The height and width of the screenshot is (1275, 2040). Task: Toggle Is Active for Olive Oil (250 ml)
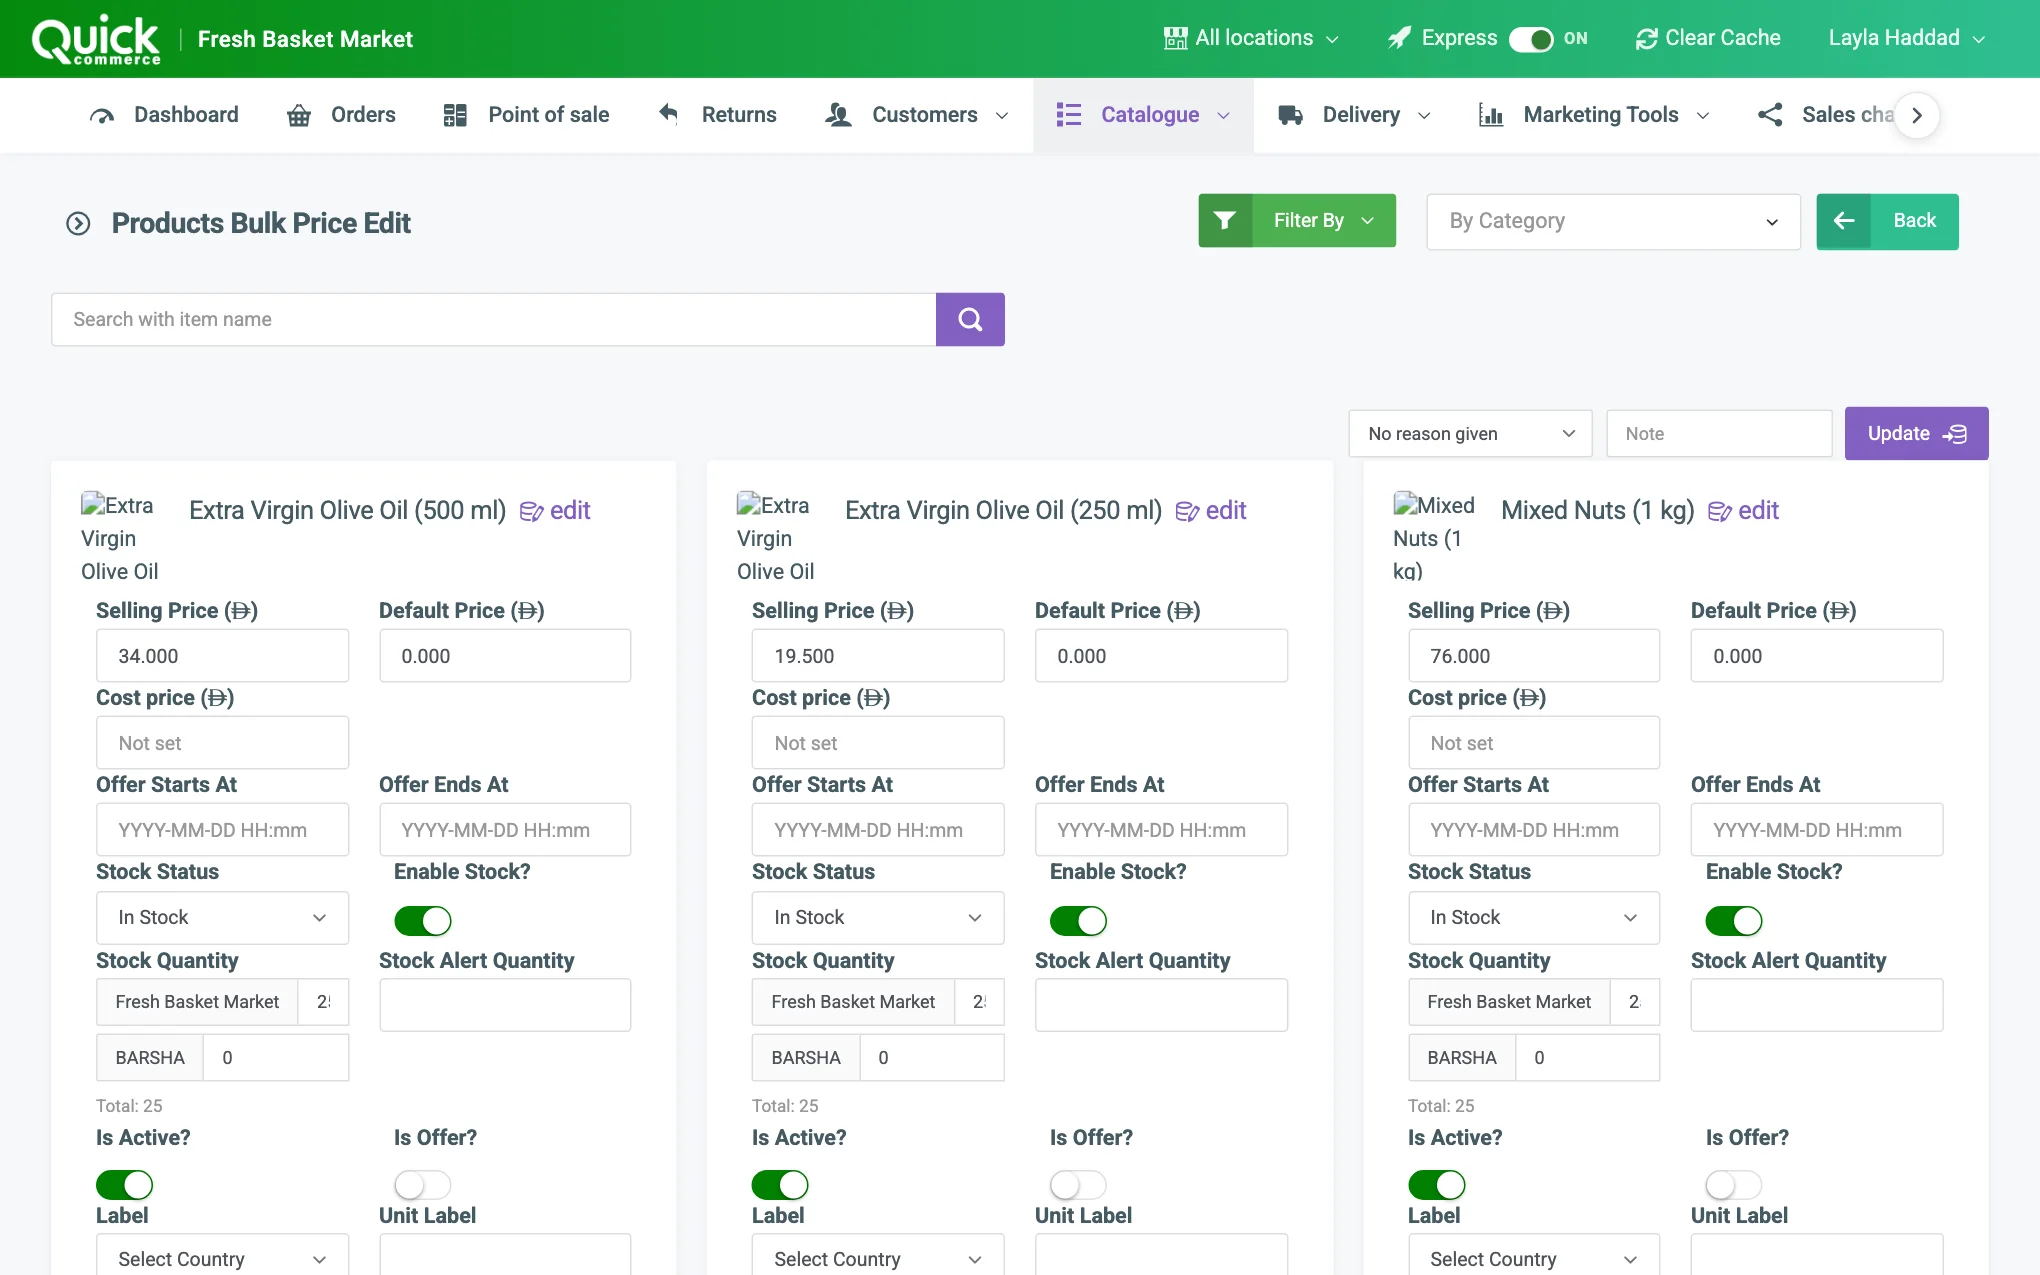coord(780,1185)
